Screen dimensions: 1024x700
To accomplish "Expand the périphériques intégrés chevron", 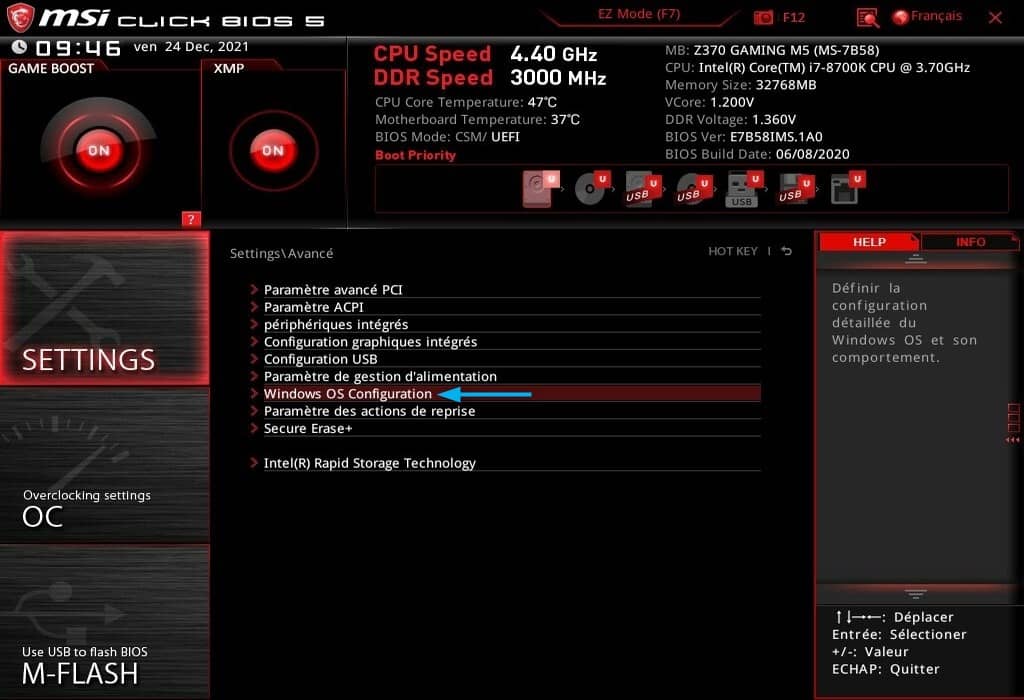I will [254, 323].
